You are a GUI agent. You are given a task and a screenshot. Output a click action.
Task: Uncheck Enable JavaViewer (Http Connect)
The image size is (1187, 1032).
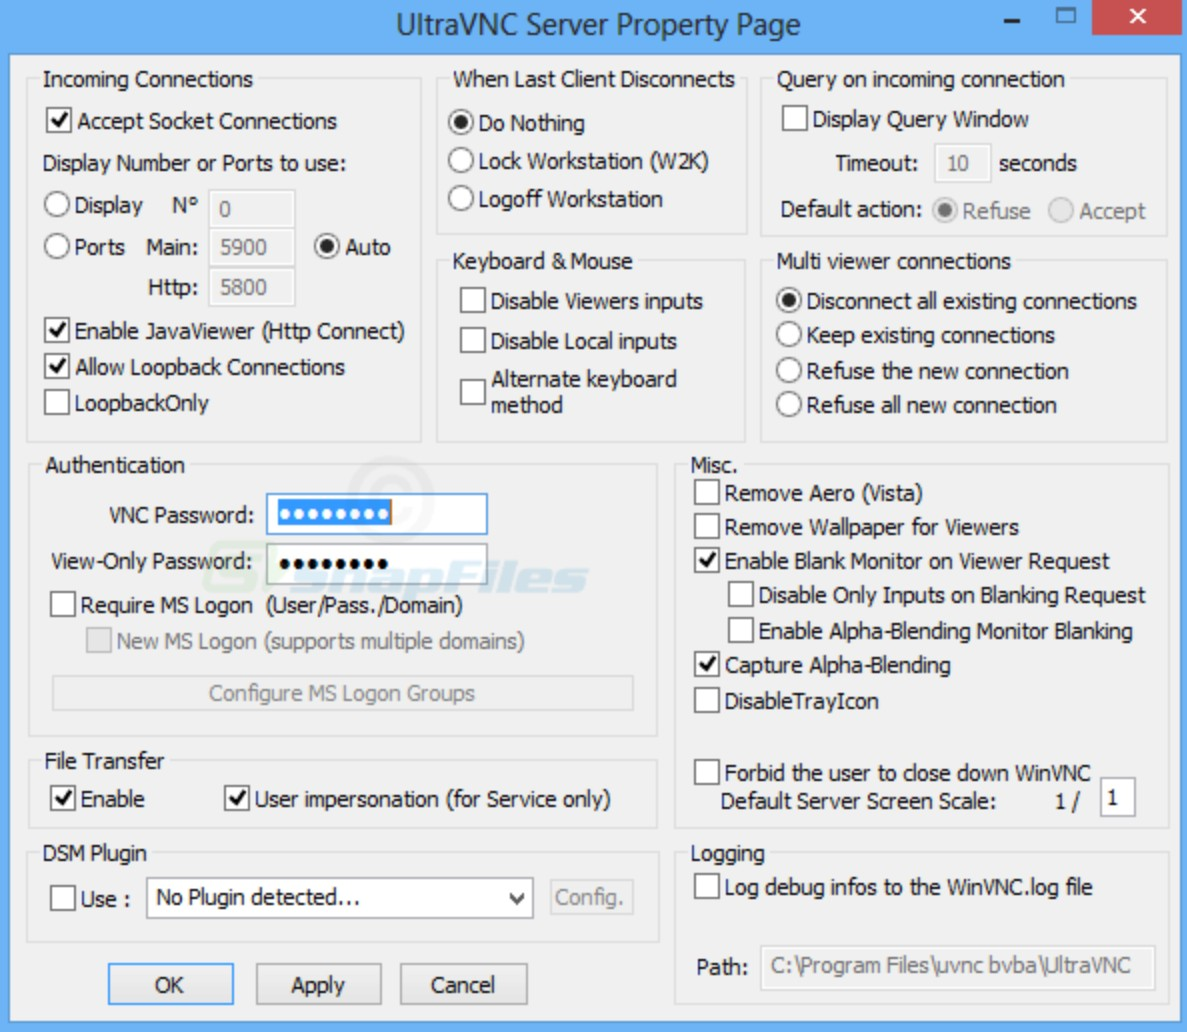pos(57,331)
